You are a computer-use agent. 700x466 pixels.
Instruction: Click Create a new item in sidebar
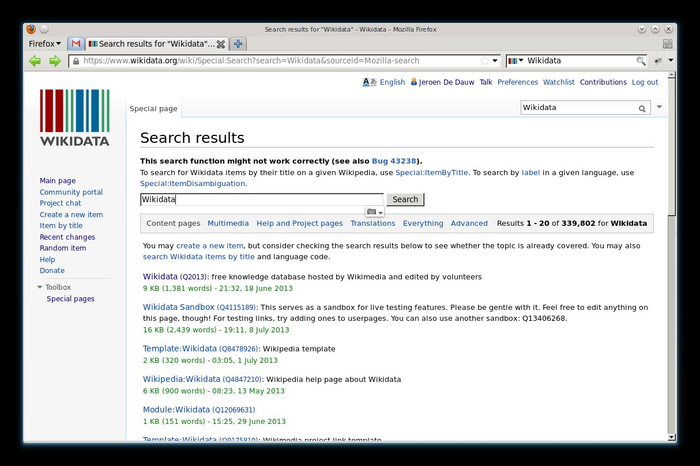[x=71, y=215]
